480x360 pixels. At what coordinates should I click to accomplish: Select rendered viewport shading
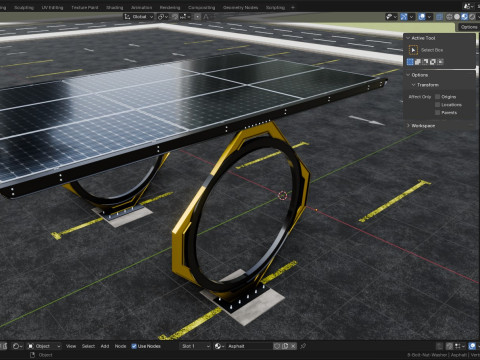[x=472, y=17]
